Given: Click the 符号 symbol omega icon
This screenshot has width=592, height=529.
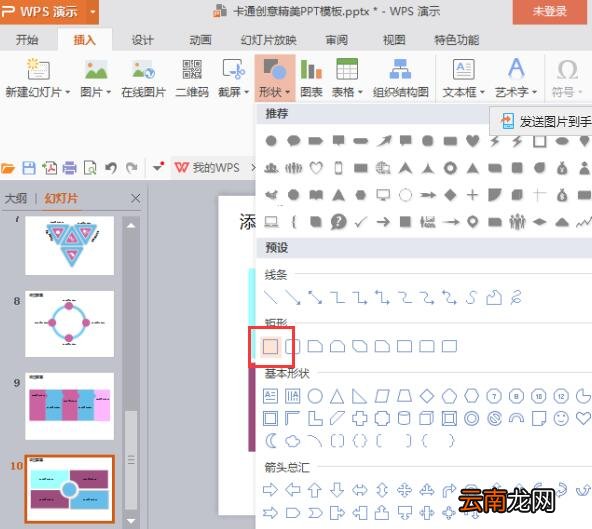Looking at the screenshot, I should 567,69.
